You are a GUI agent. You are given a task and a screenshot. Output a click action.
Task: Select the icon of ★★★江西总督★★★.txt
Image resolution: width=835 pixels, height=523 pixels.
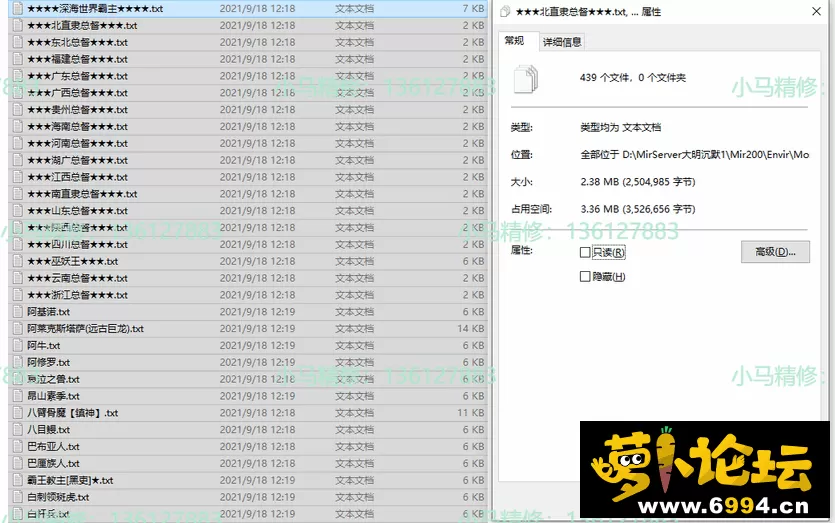tap(18, 177)
